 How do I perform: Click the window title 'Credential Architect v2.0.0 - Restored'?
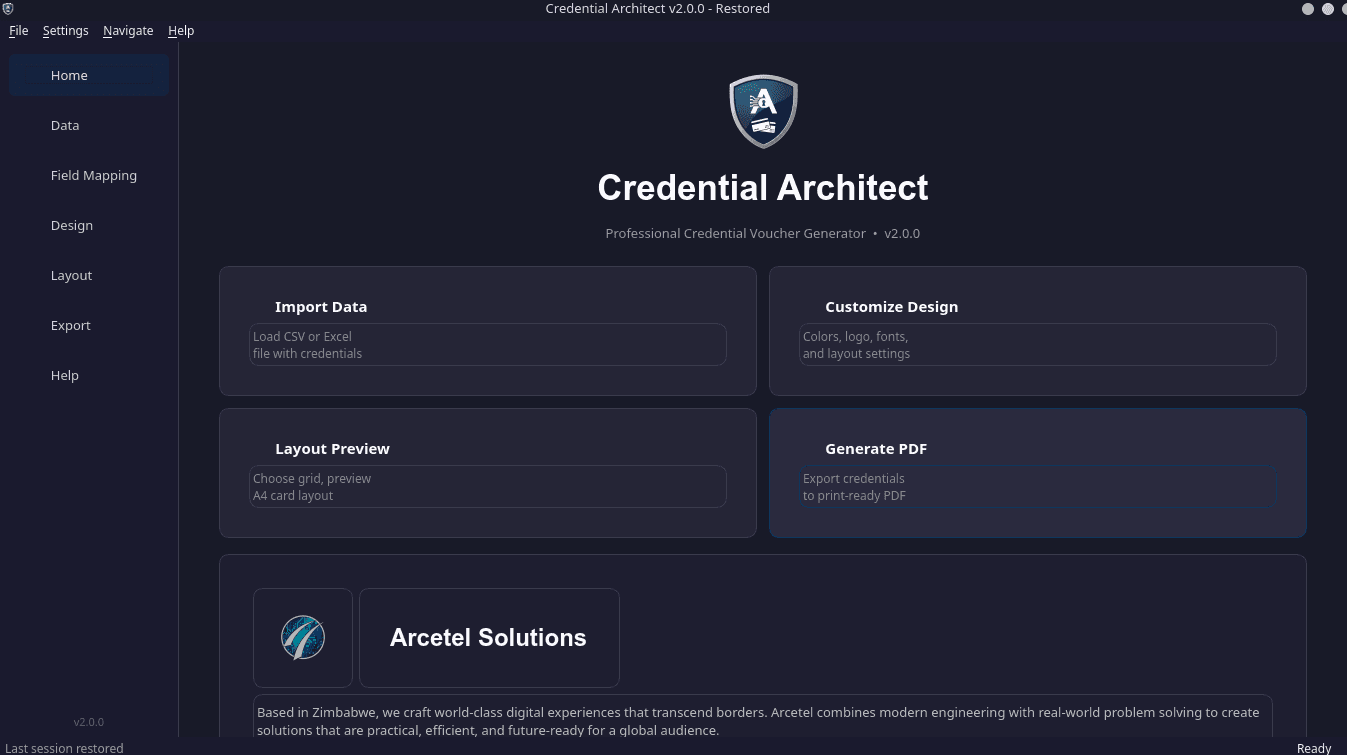pyautogui.click(x=658, y=8)
